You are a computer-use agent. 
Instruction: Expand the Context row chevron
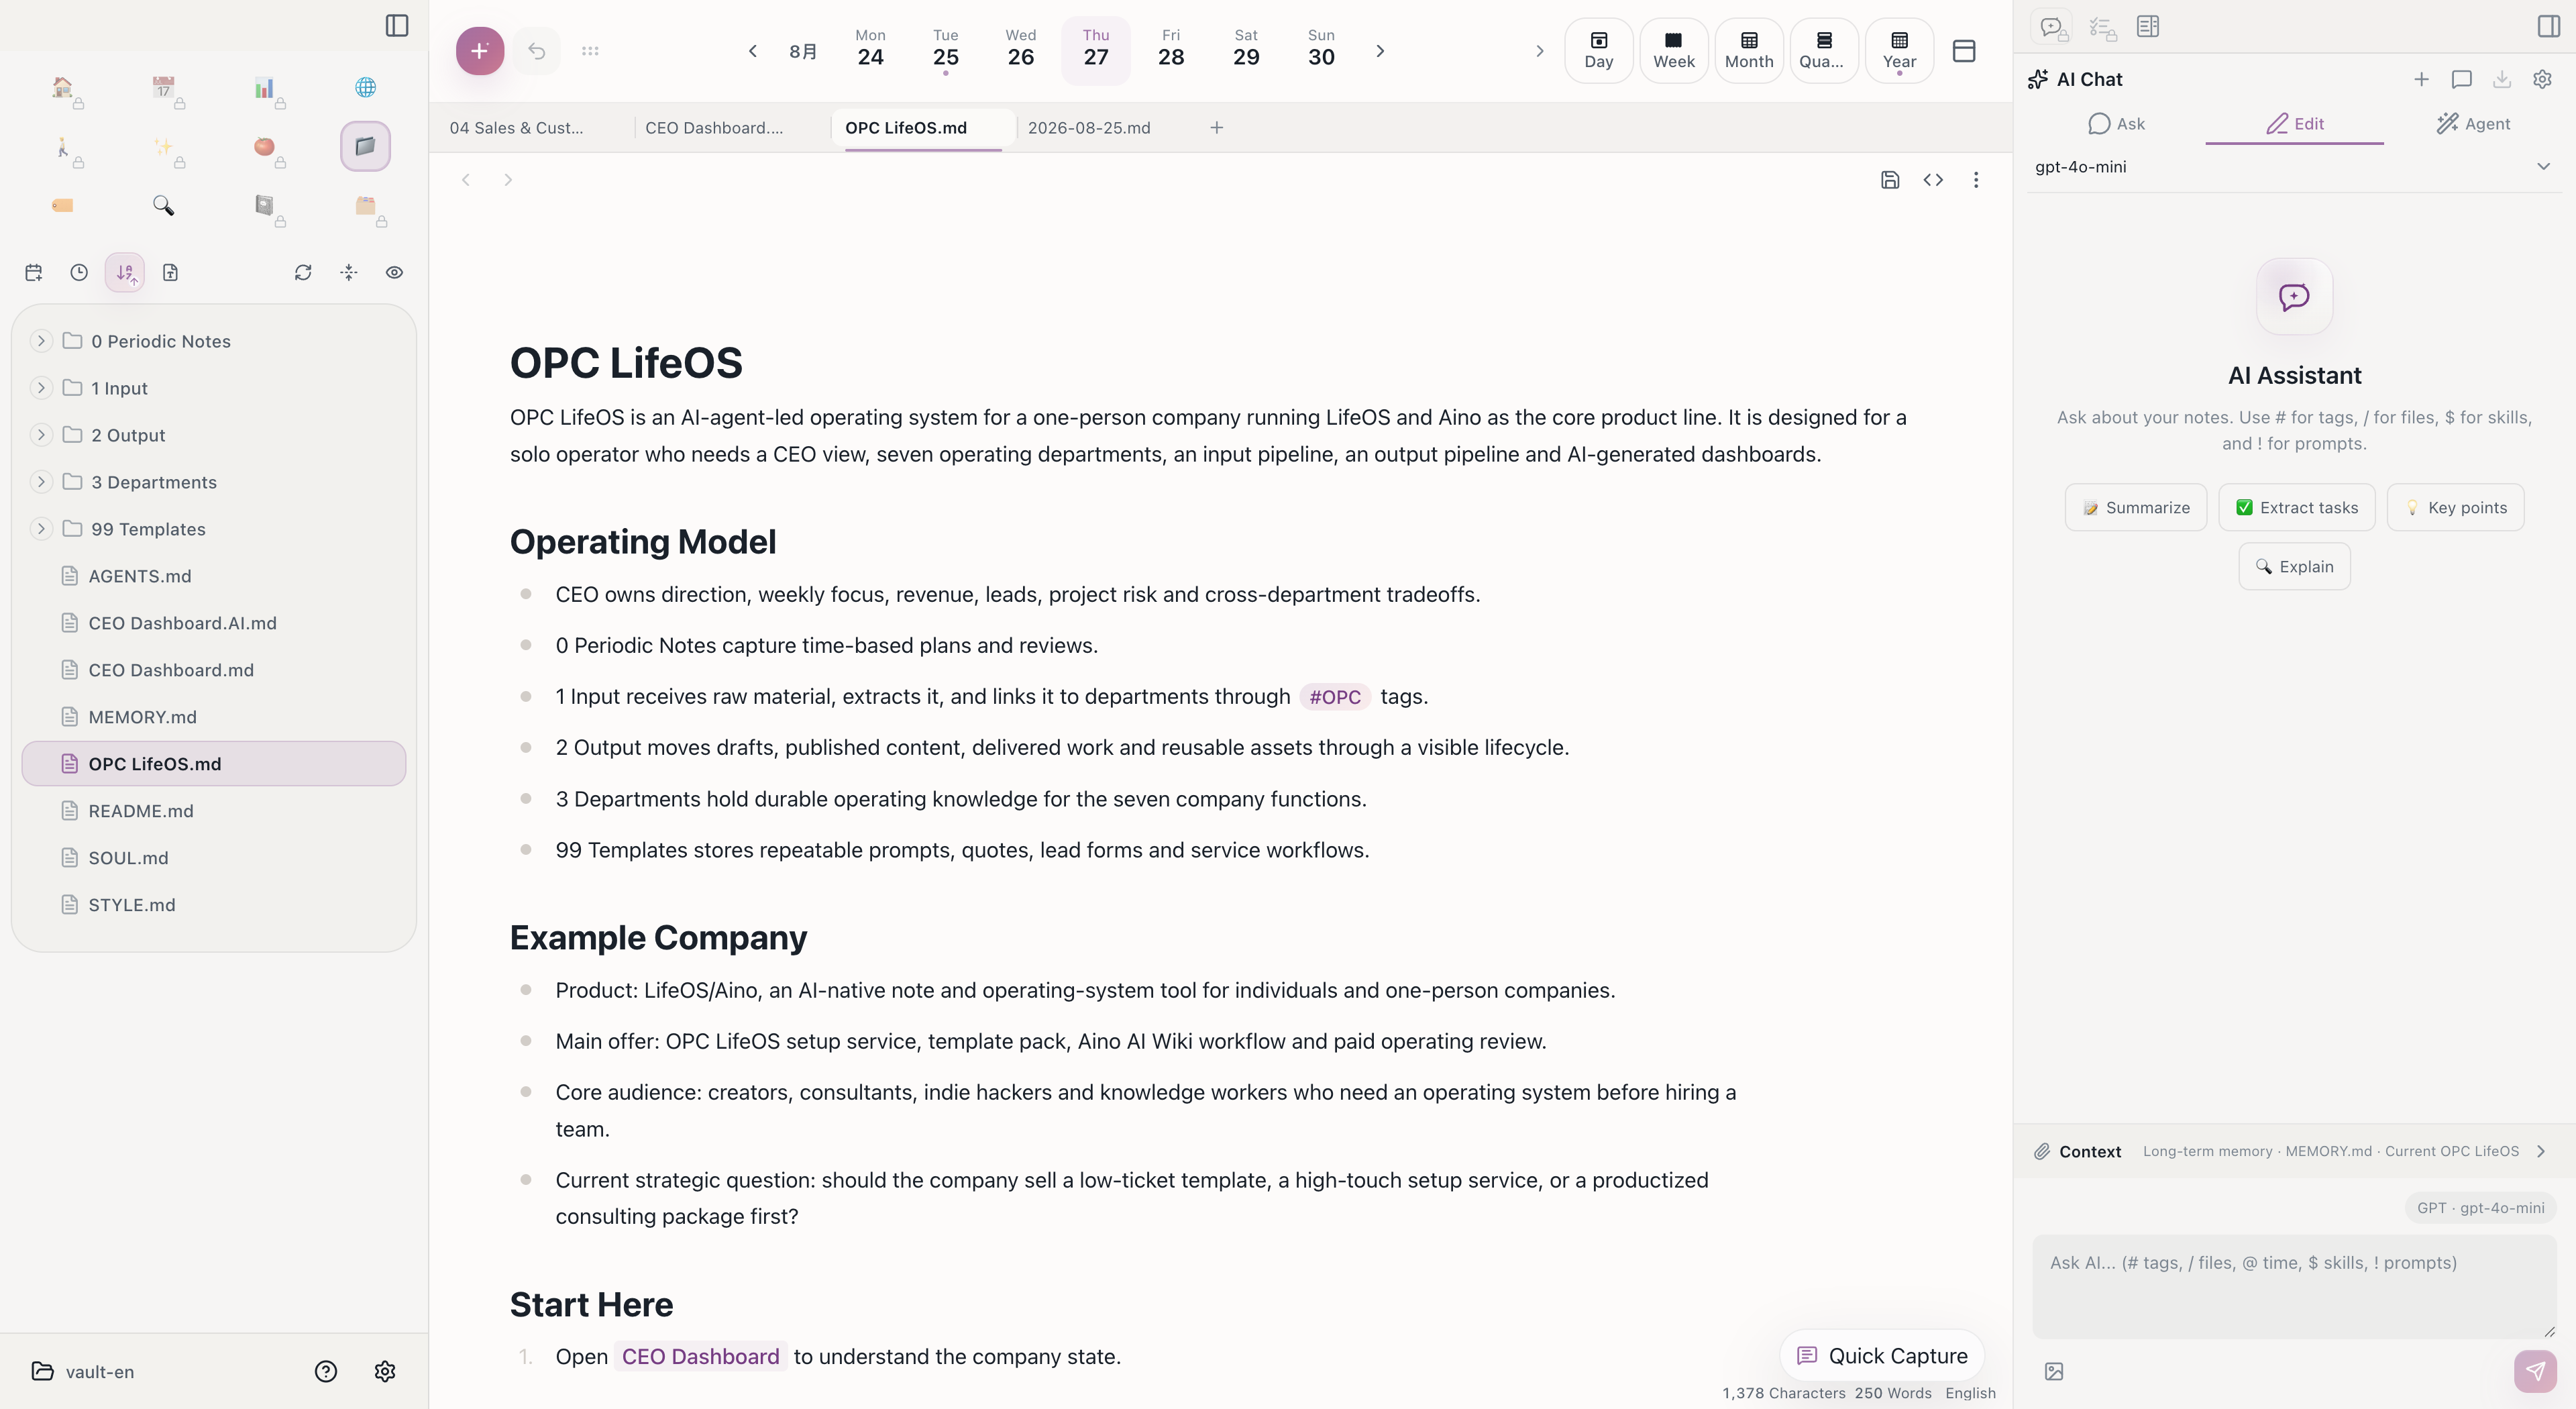tap(2541, 1151)
